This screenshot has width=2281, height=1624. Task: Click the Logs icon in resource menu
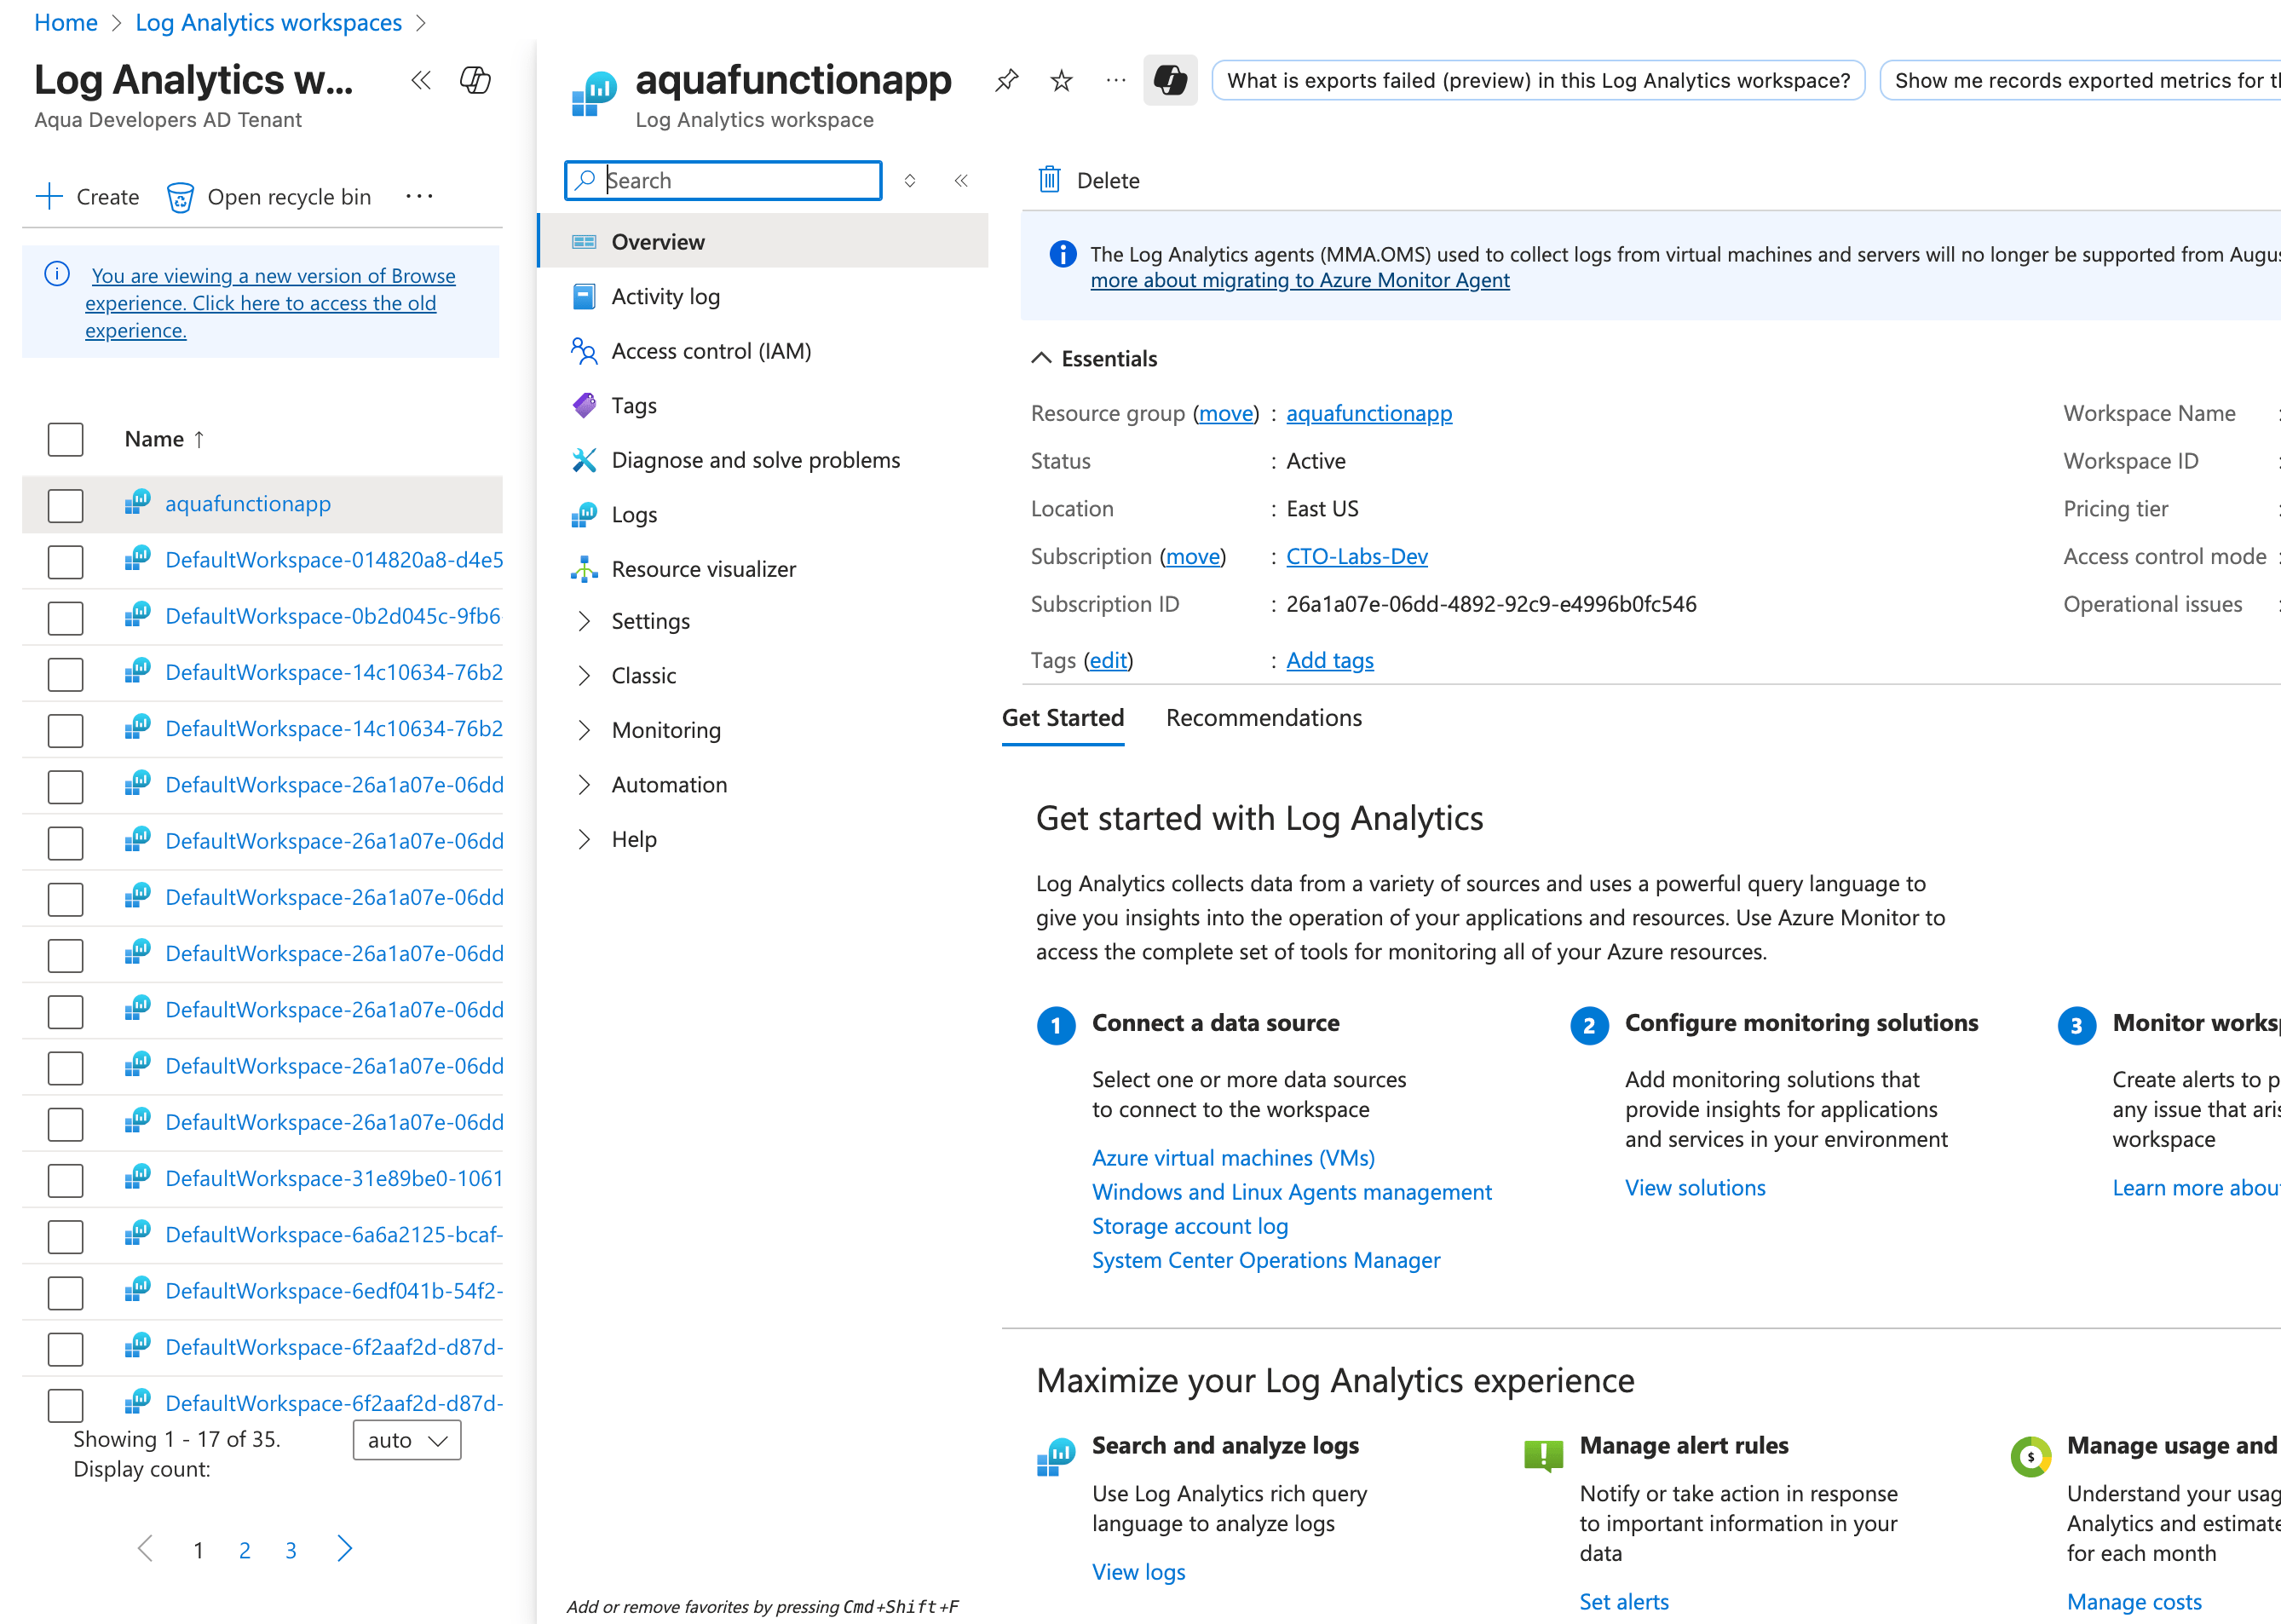tap(584, 514)
